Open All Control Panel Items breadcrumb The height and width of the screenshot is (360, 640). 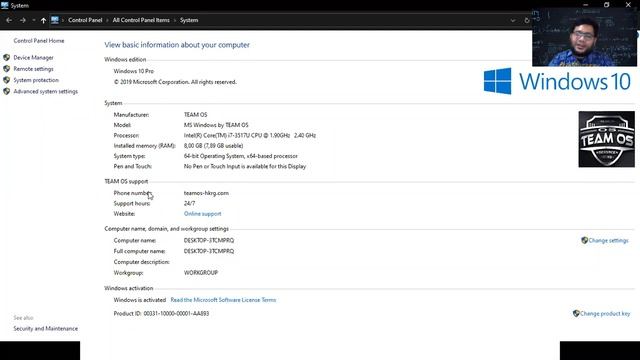pyautogui.click(x=141, y=20)
